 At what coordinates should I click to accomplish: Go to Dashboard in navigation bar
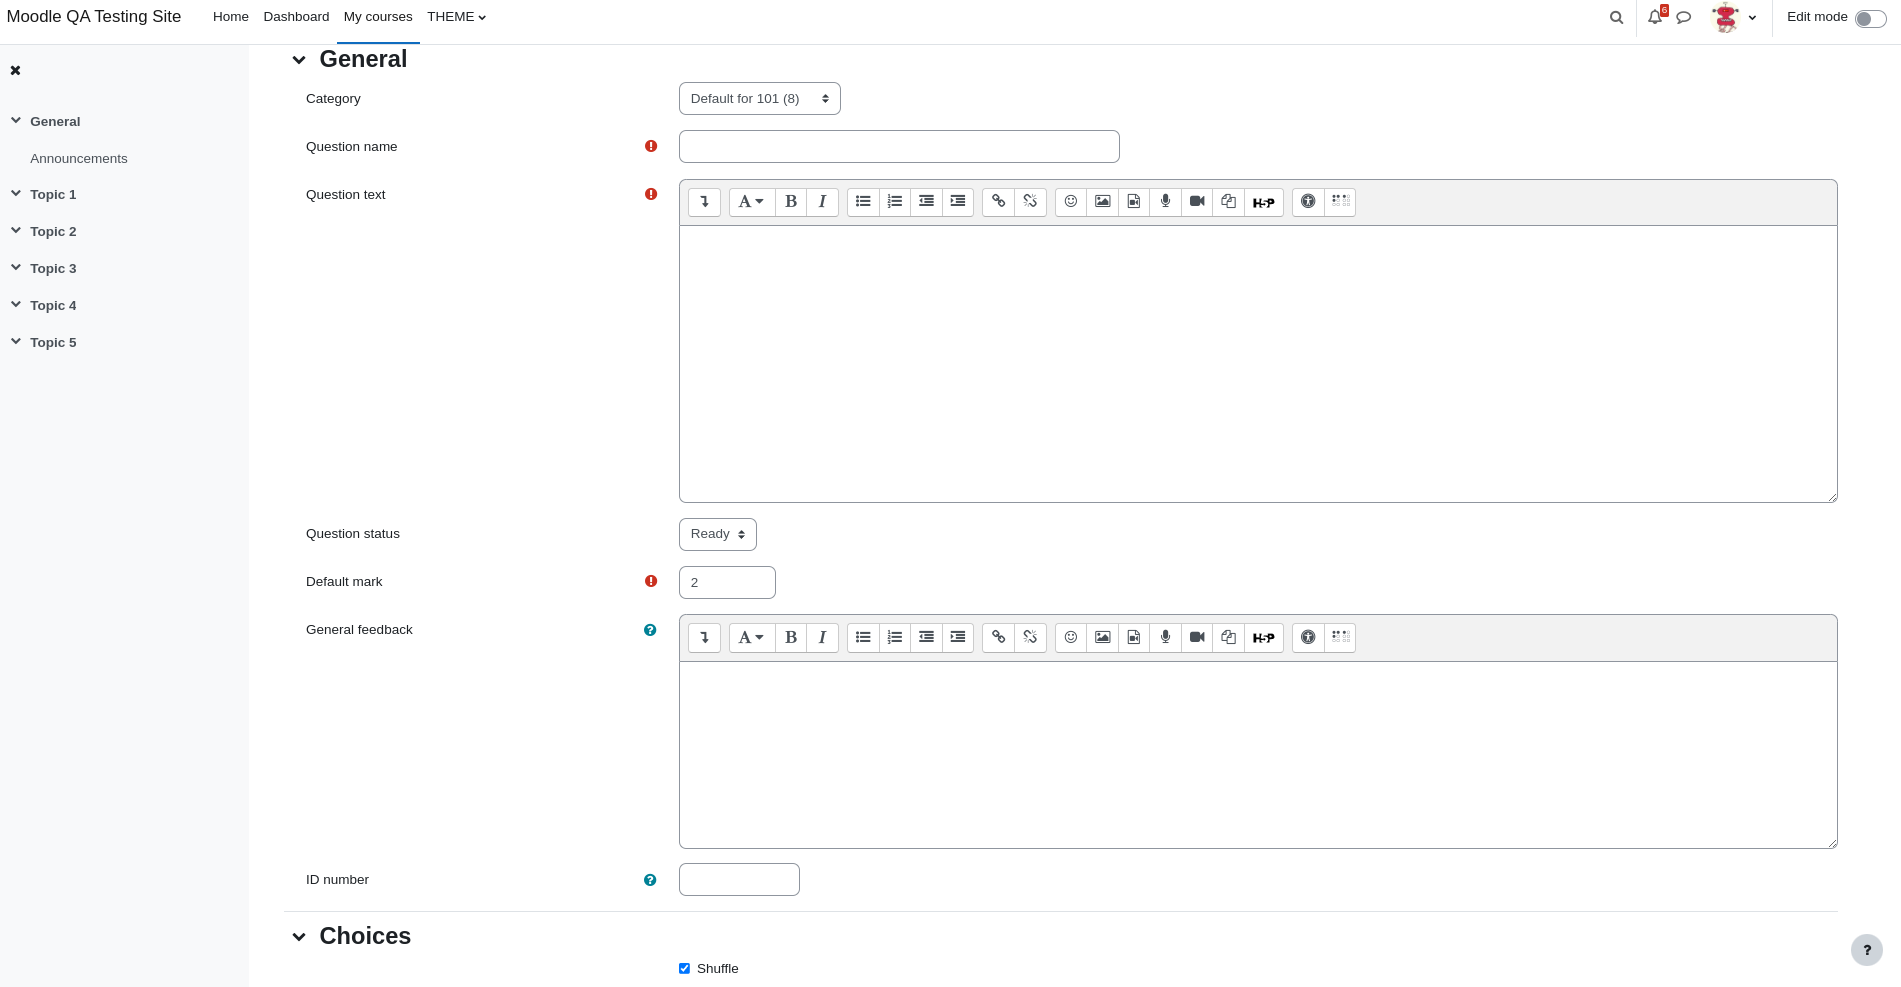coord(296,17)
